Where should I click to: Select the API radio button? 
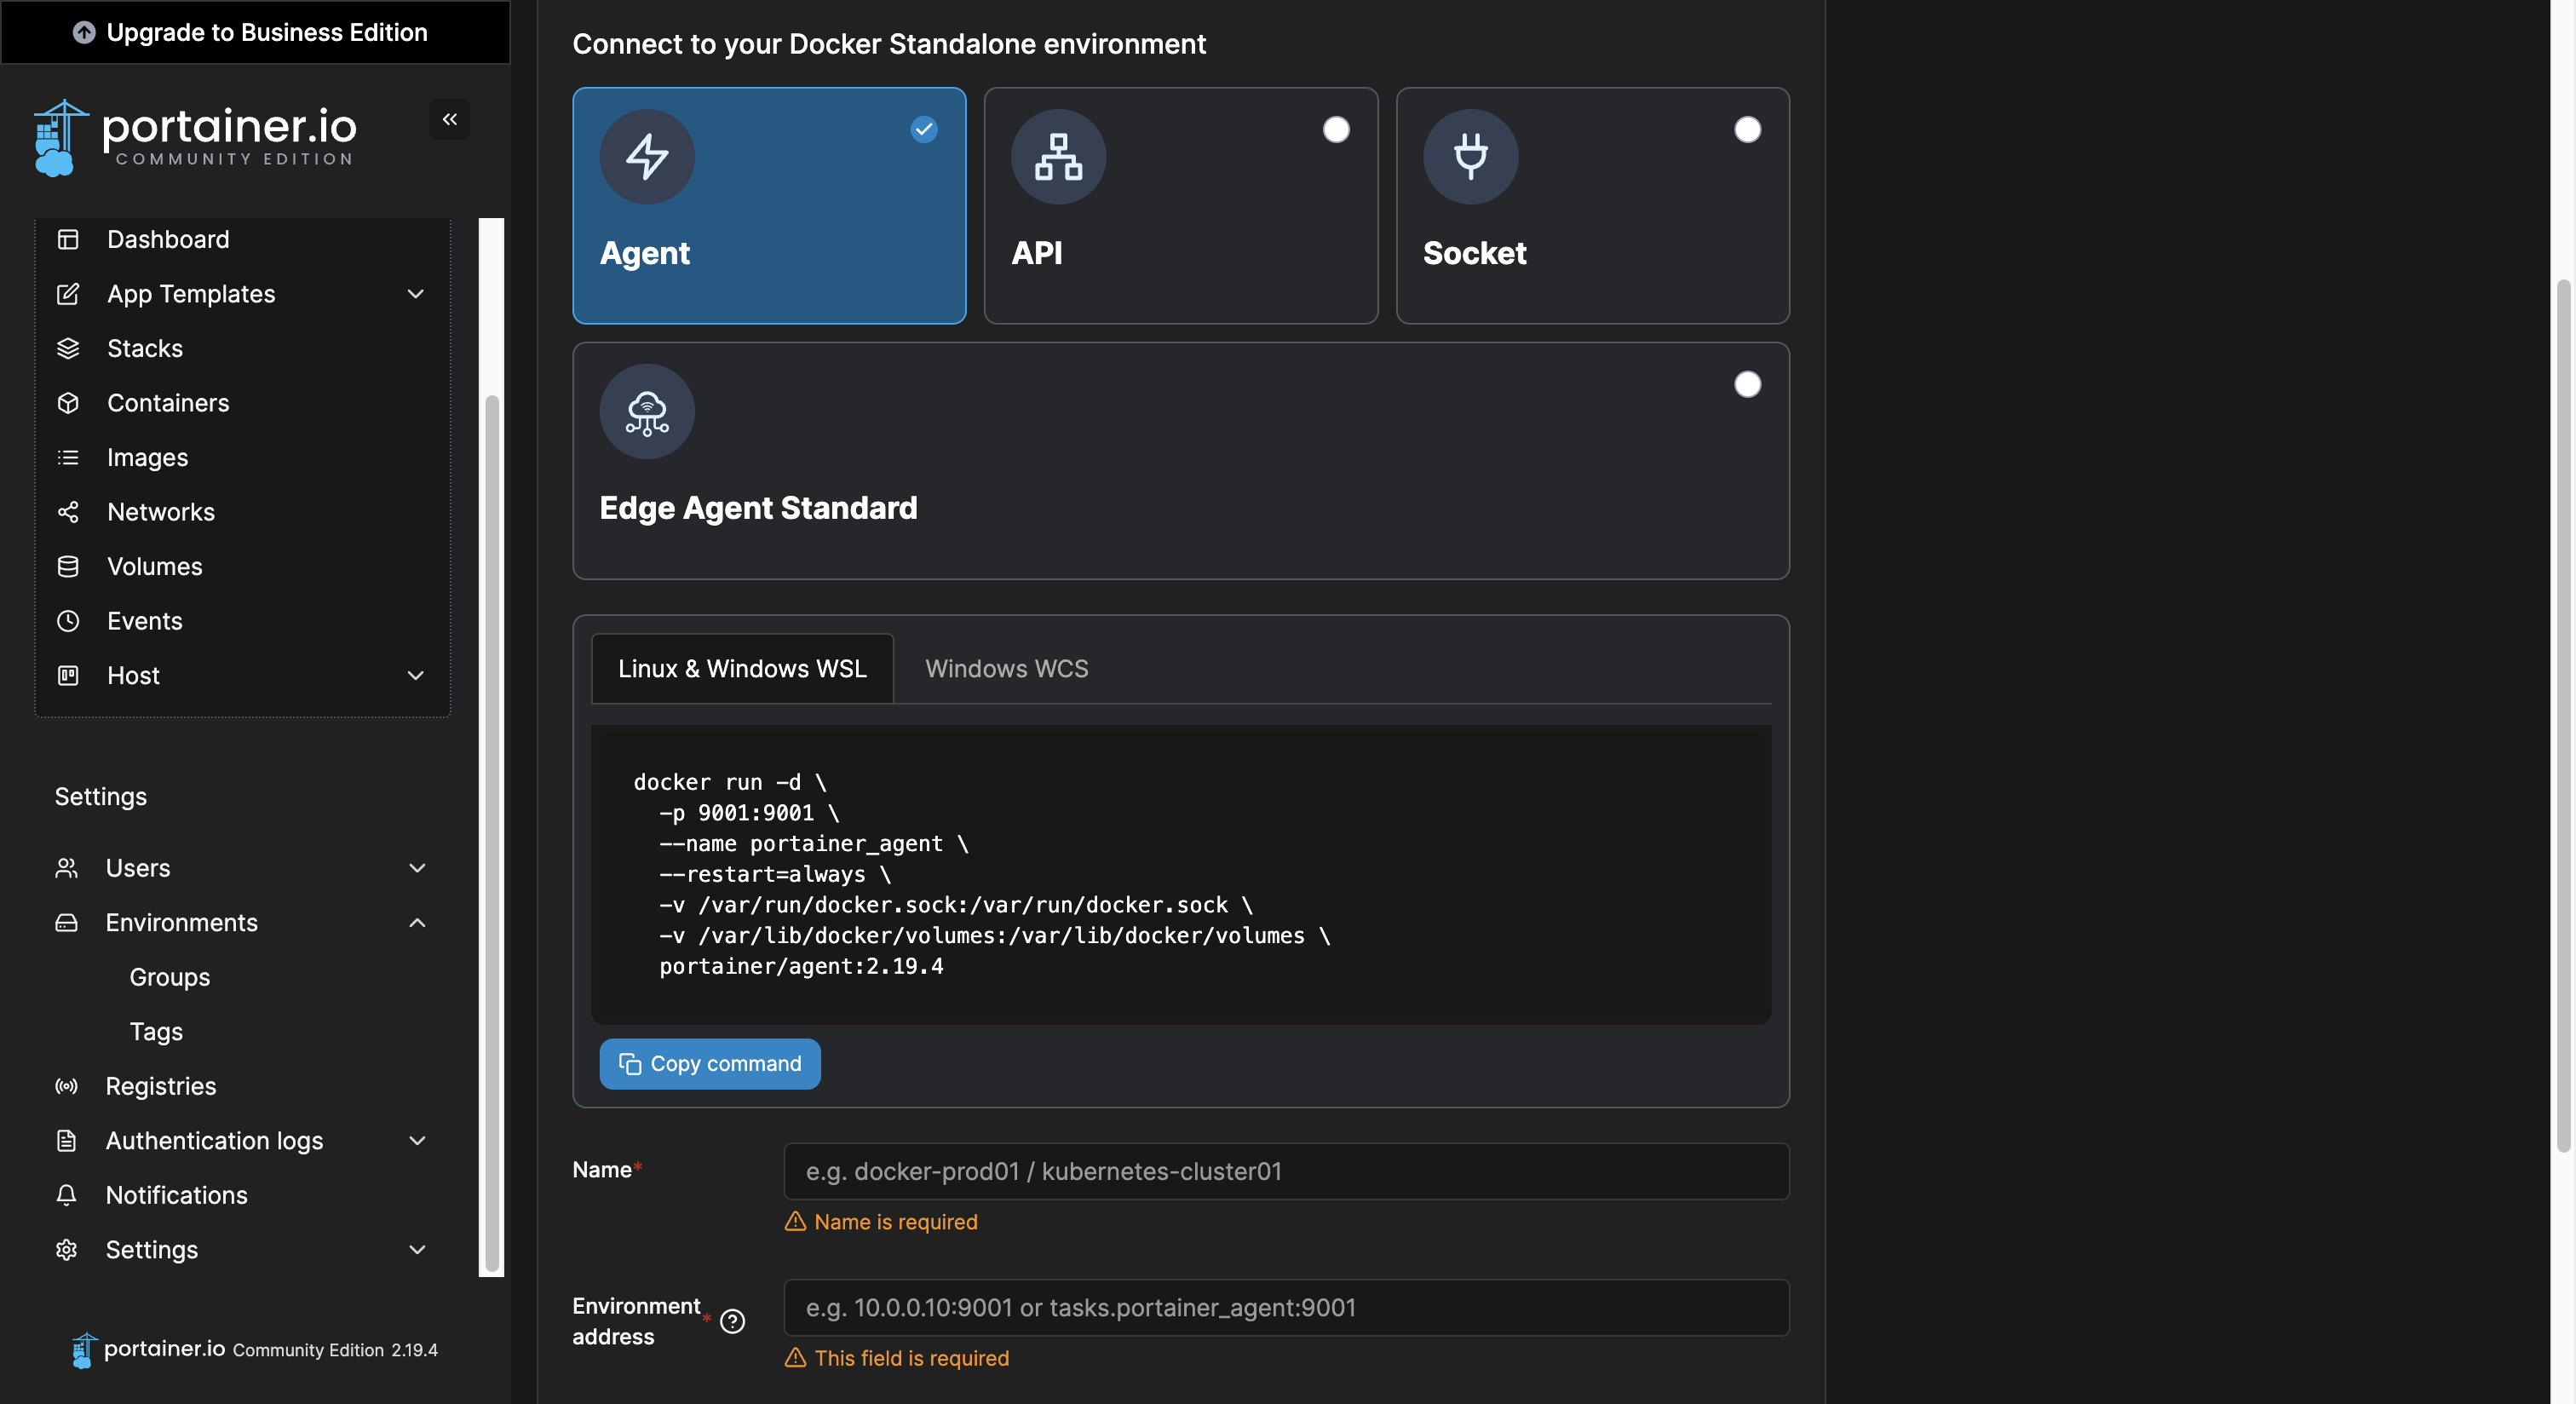(x=1336, y=129)
